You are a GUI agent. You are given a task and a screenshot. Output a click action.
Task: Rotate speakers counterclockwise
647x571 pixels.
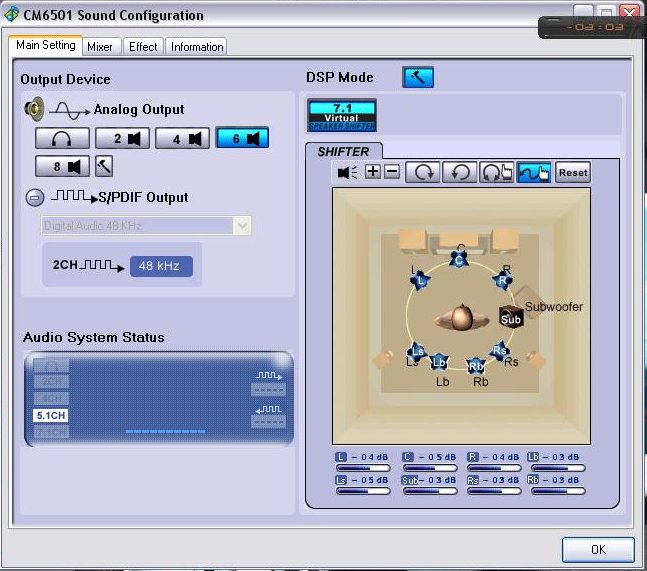point(459,172)
